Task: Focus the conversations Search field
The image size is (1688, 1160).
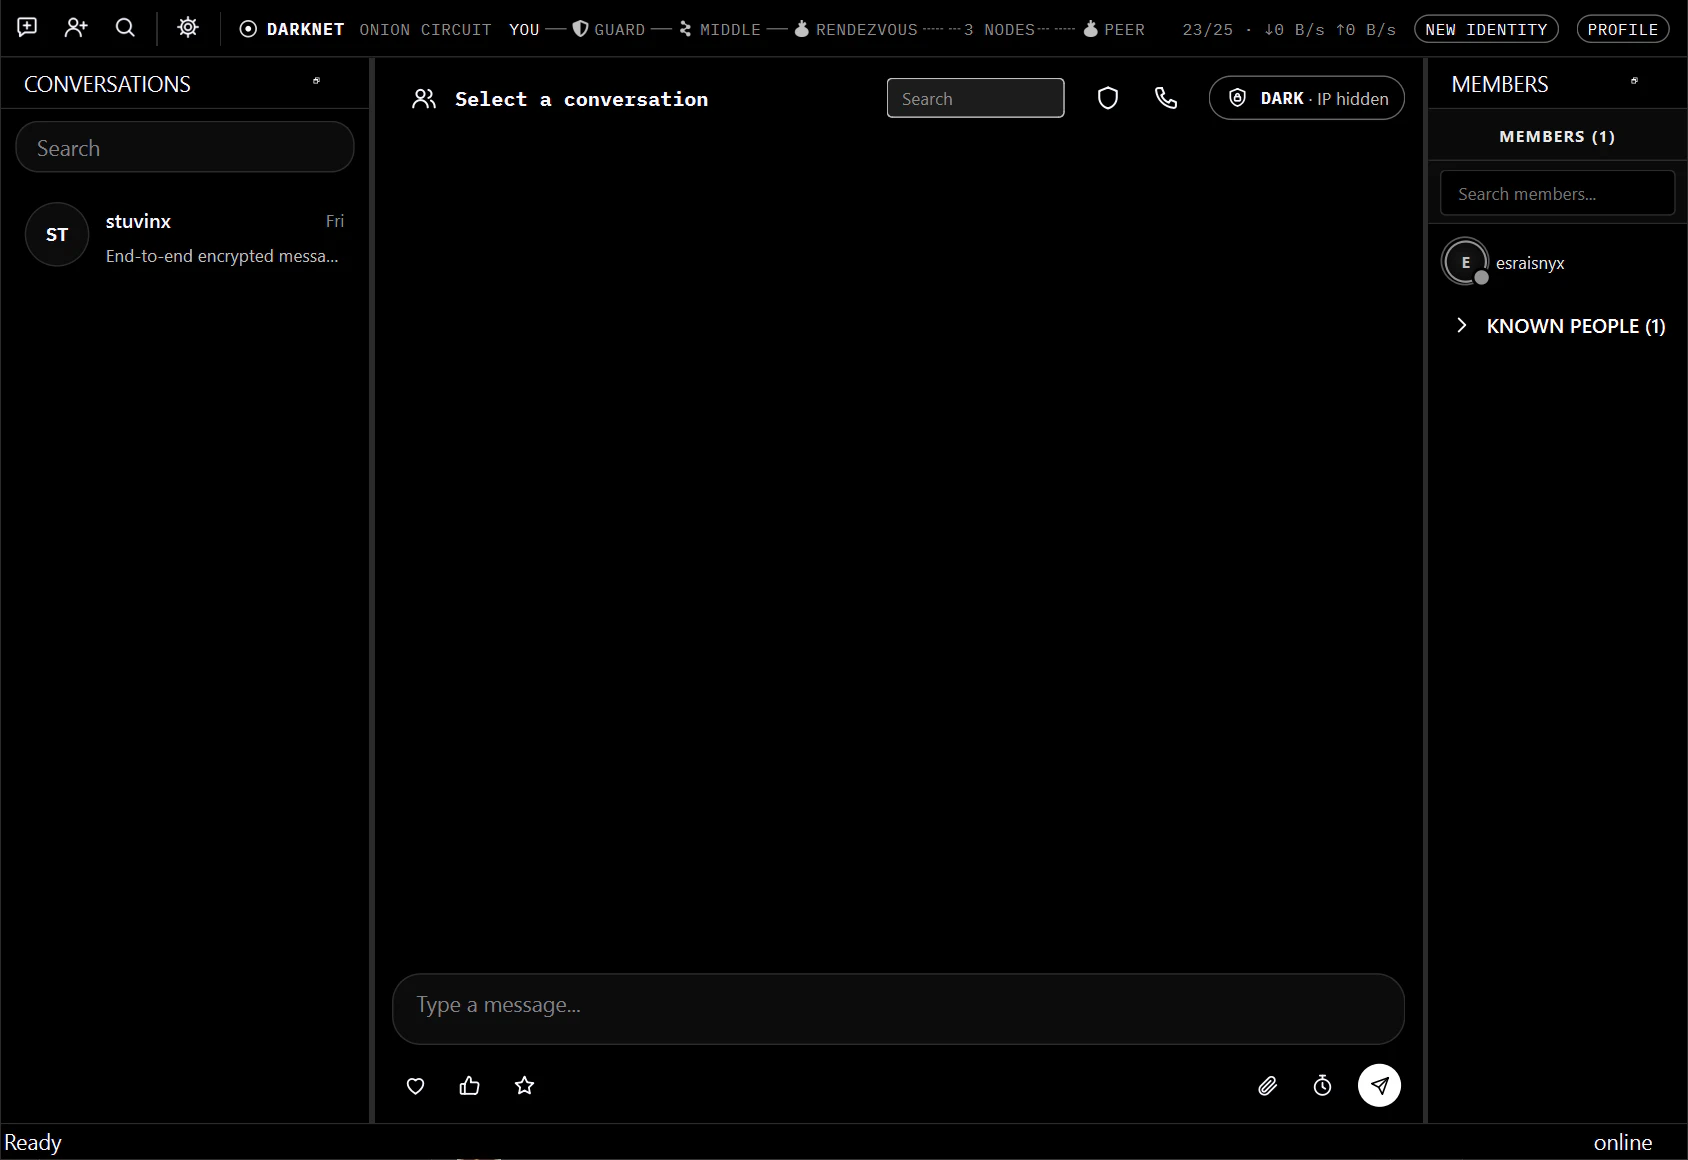Action: [x=185, y=147]
